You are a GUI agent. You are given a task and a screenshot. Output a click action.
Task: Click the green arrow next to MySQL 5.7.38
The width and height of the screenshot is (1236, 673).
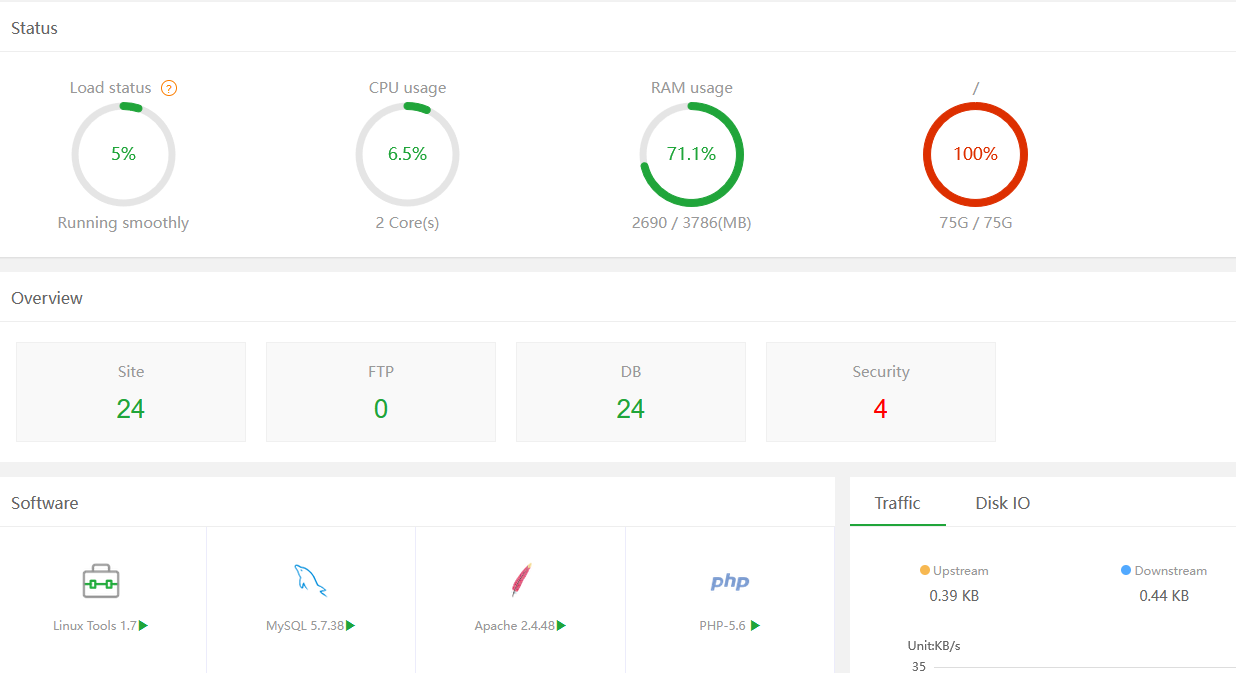351,626
